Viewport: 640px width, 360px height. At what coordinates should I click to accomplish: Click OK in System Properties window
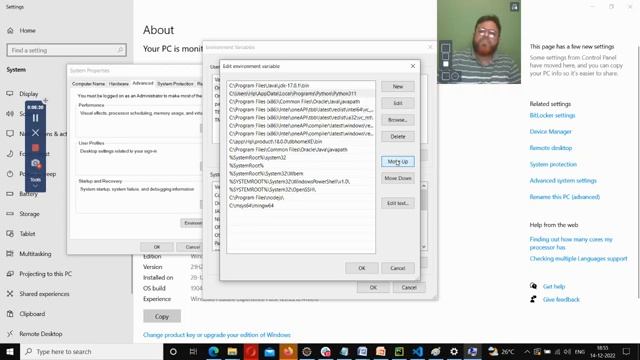157,247
